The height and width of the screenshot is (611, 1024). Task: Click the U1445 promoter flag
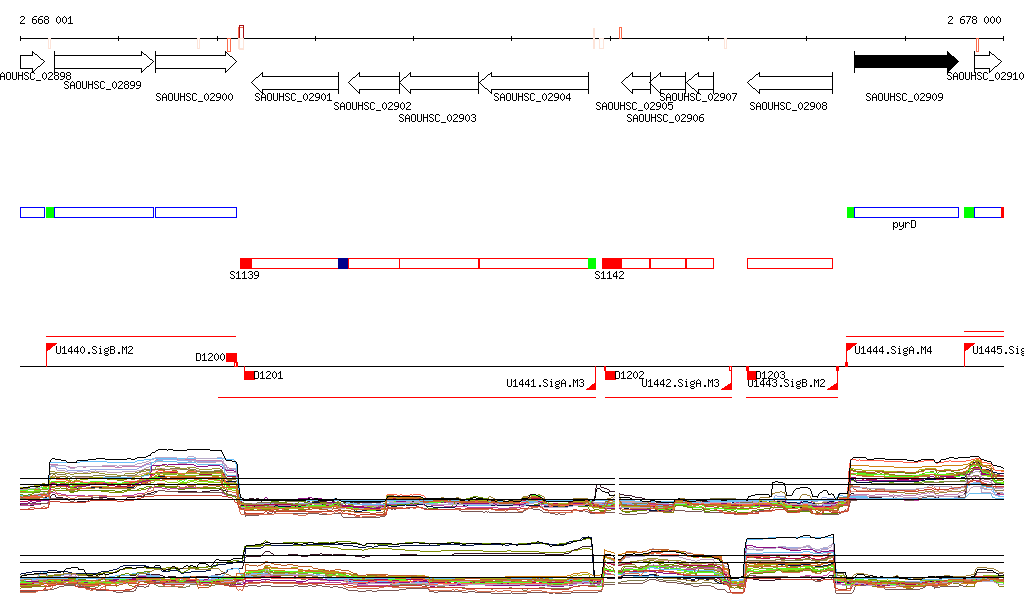point(969,347)
